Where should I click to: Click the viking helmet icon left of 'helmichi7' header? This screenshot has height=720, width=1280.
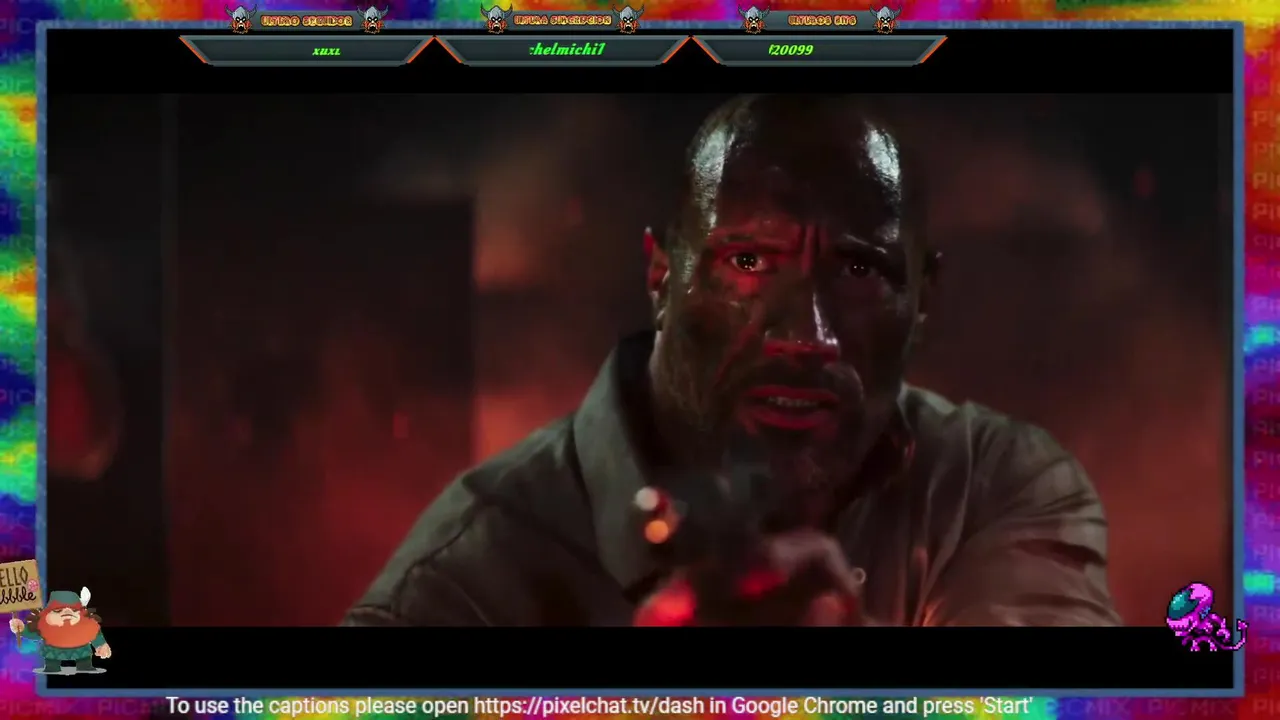pos(497,19)
